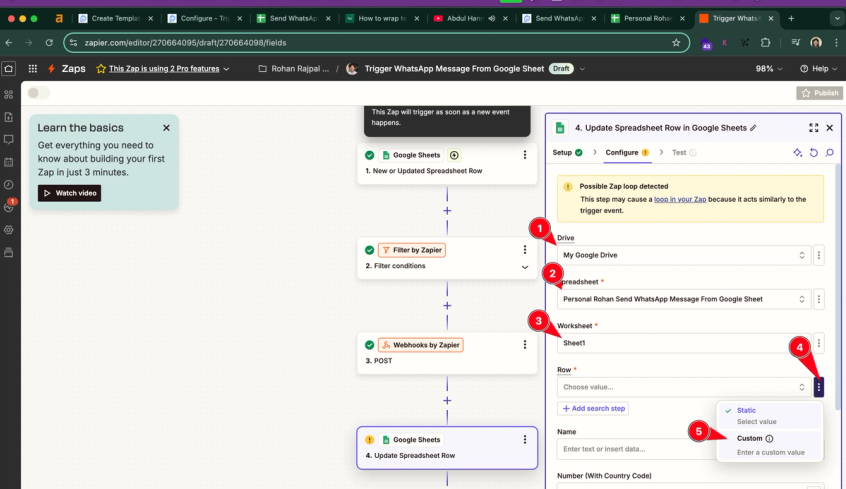Click the AI sparkle icon in the panel

(x=797, y=153)
